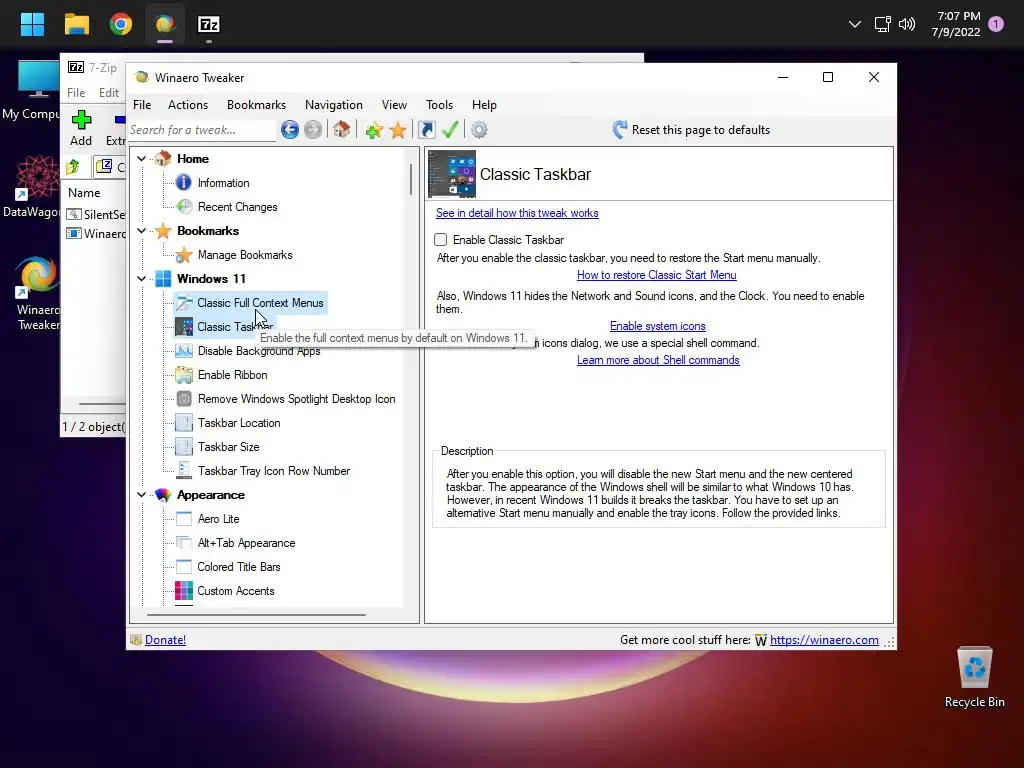Image resolution: width=1024 pixels, height=768 pixels.
Task: Open bookmarks with the orange star toolbar icon
Action: (398, 130)
